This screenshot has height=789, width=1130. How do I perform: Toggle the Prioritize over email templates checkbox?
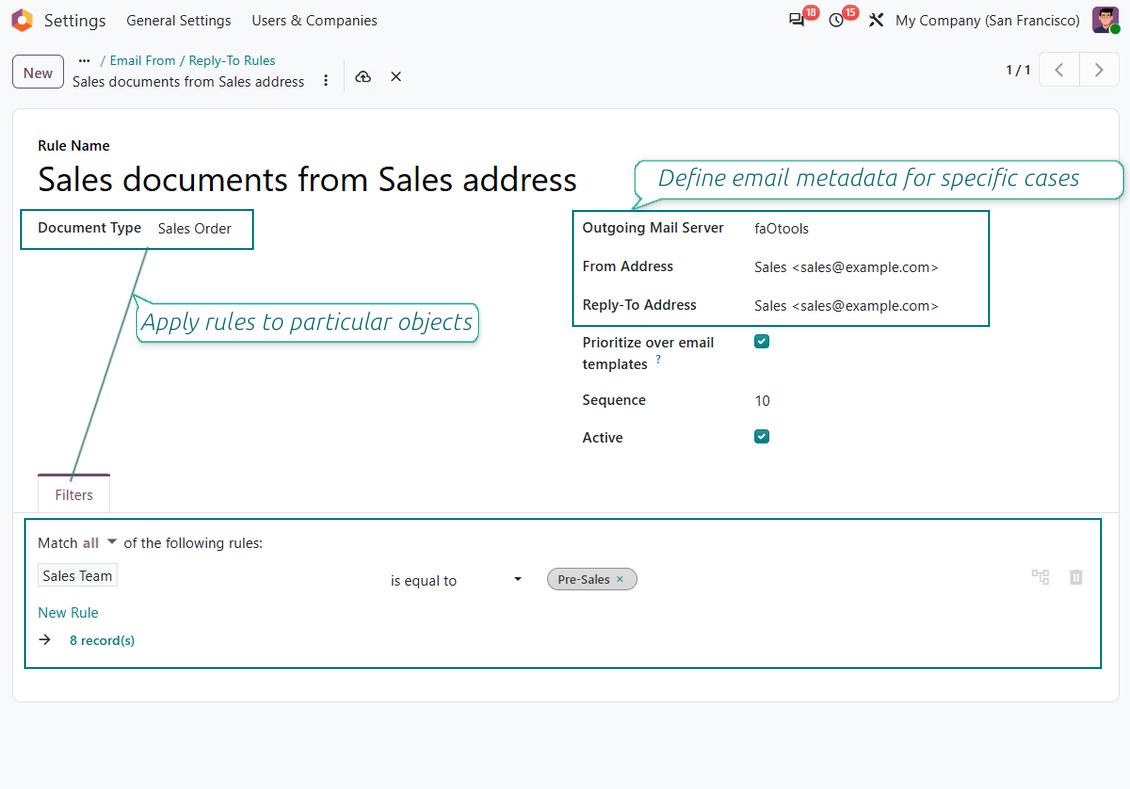pos(762,342)
